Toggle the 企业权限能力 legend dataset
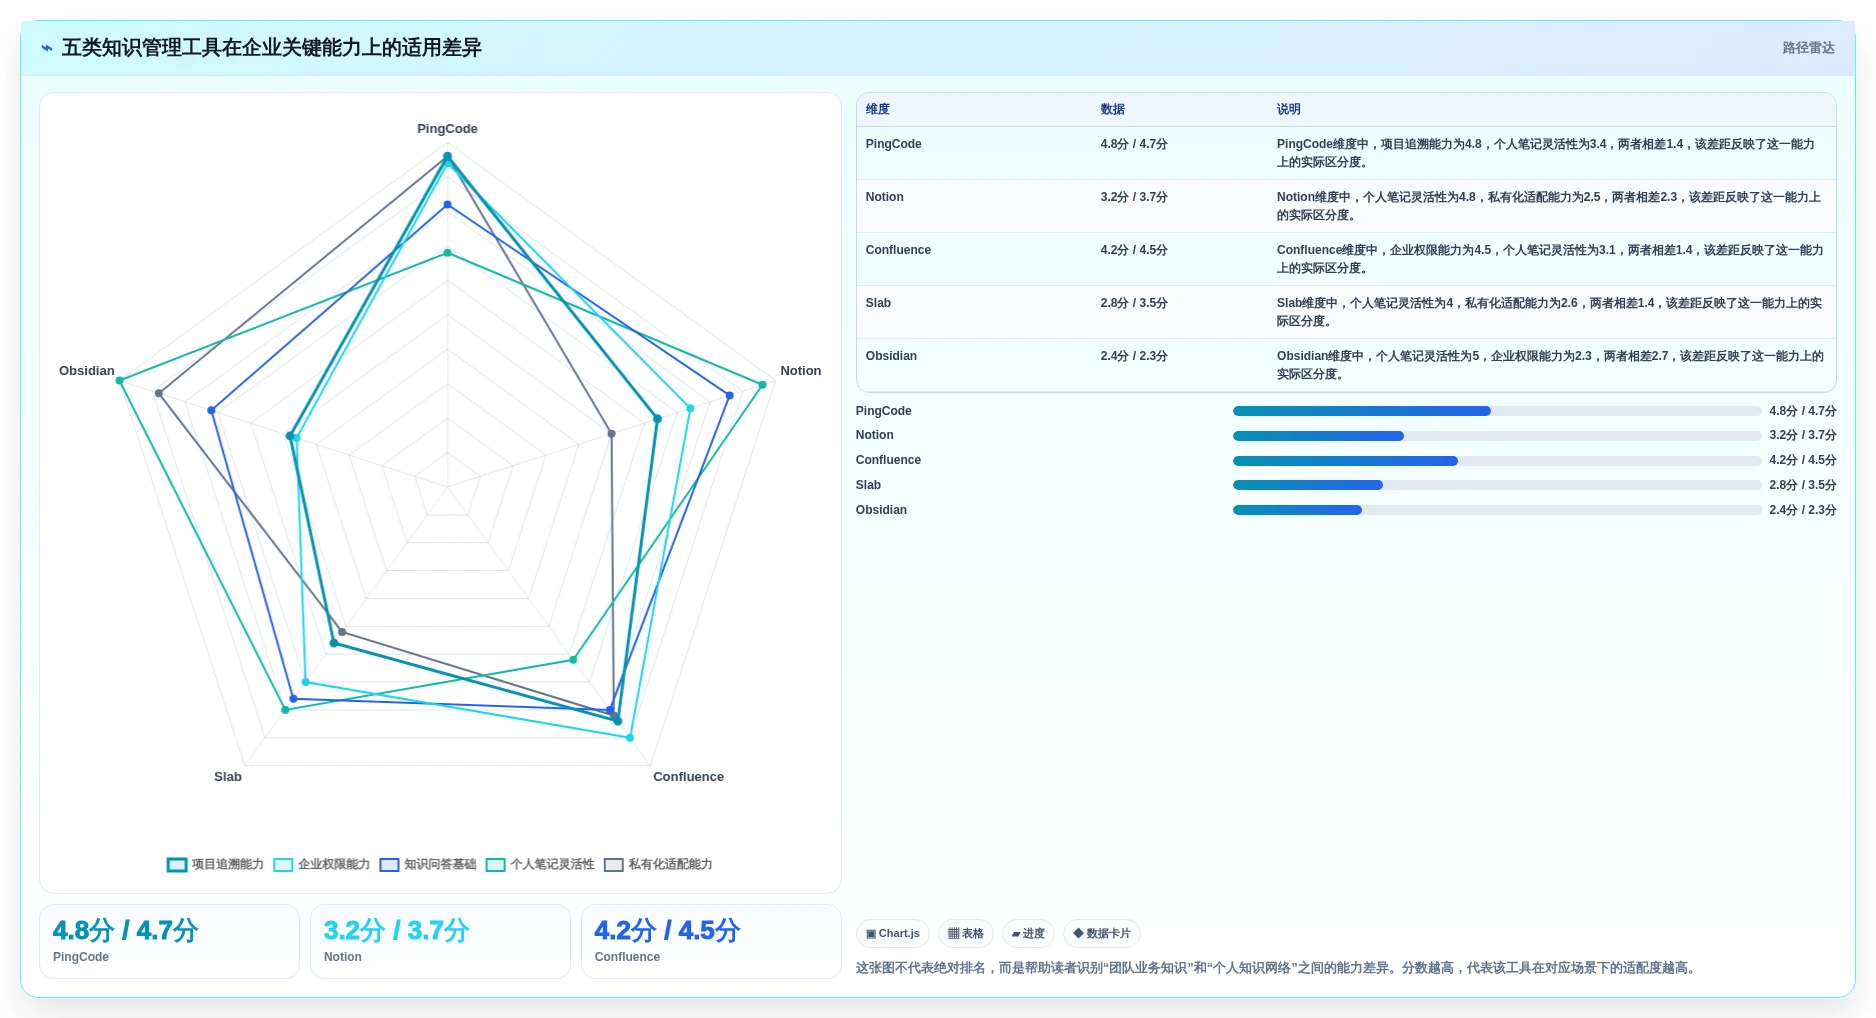 pyautogui.click(x=321, y=864)
